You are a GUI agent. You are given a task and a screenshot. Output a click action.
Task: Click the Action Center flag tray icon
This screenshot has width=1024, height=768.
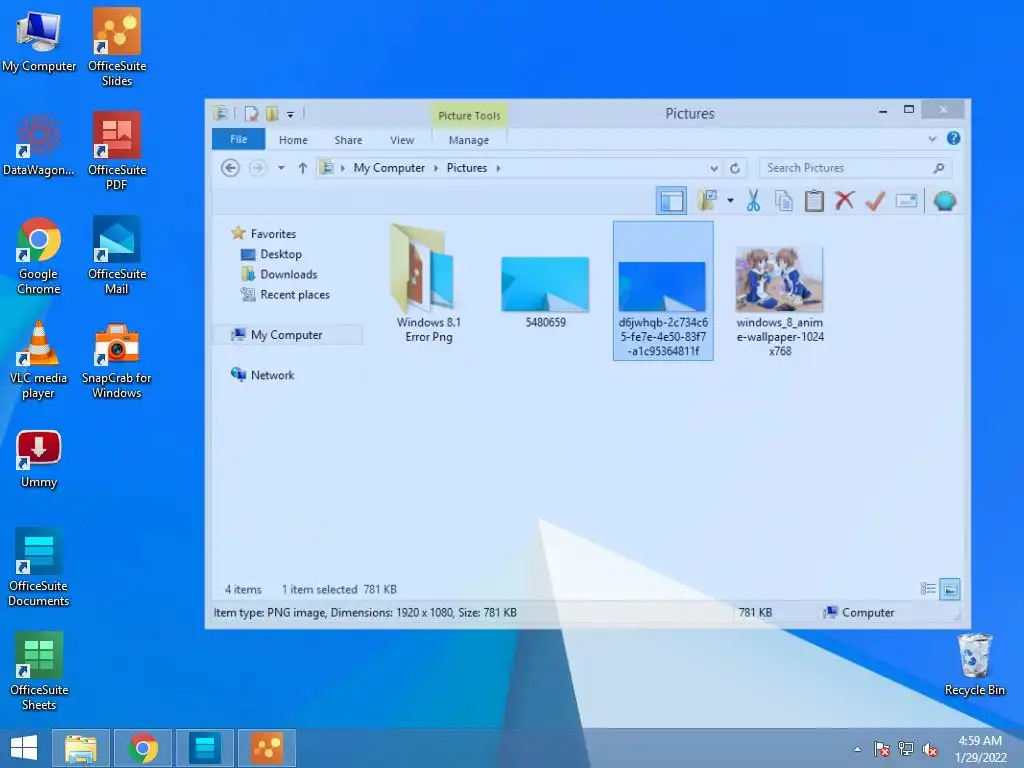click(882, 749)
